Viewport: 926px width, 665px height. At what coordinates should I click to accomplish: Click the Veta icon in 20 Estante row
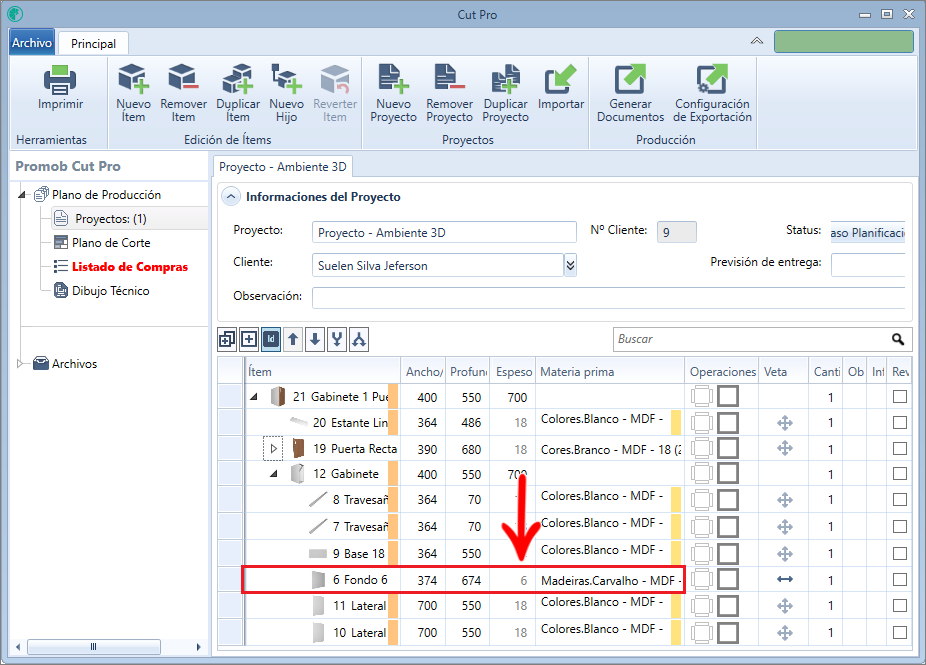click(785, 423)
